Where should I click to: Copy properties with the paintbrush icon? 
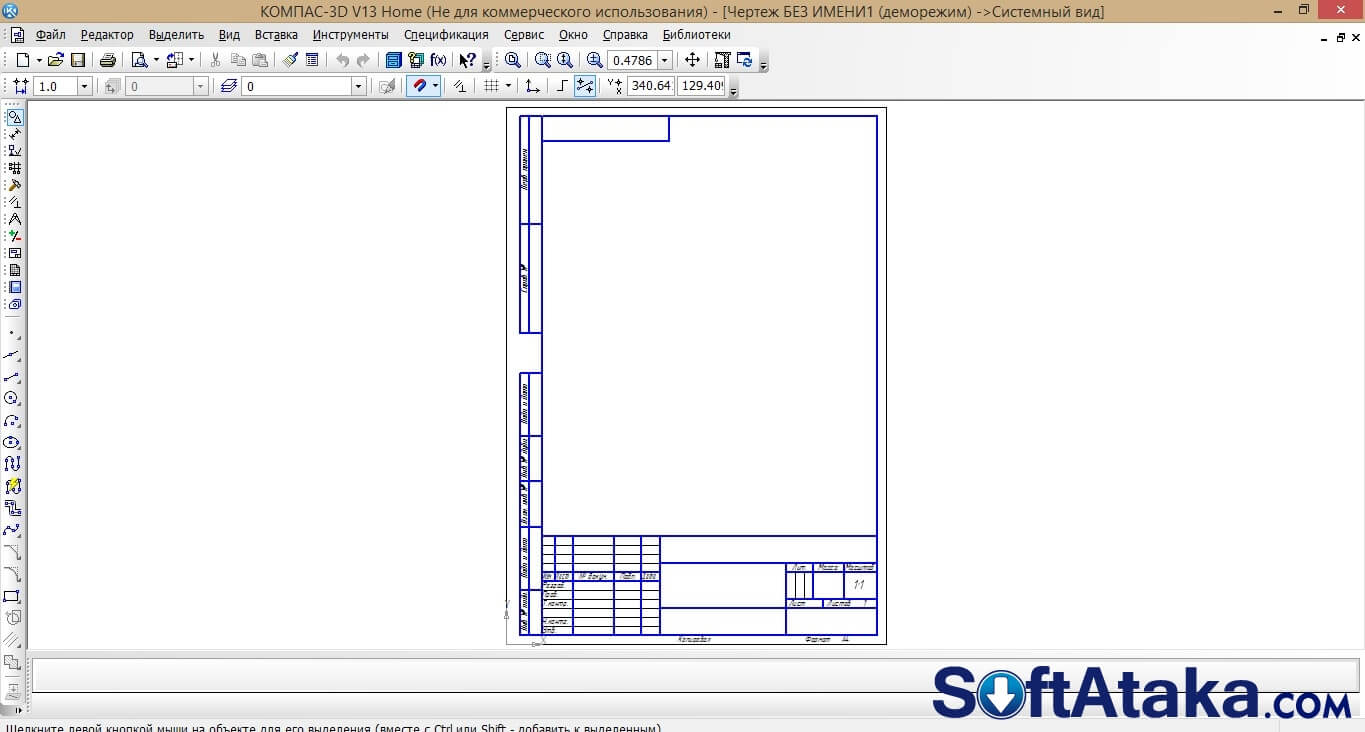pos(290,60)
